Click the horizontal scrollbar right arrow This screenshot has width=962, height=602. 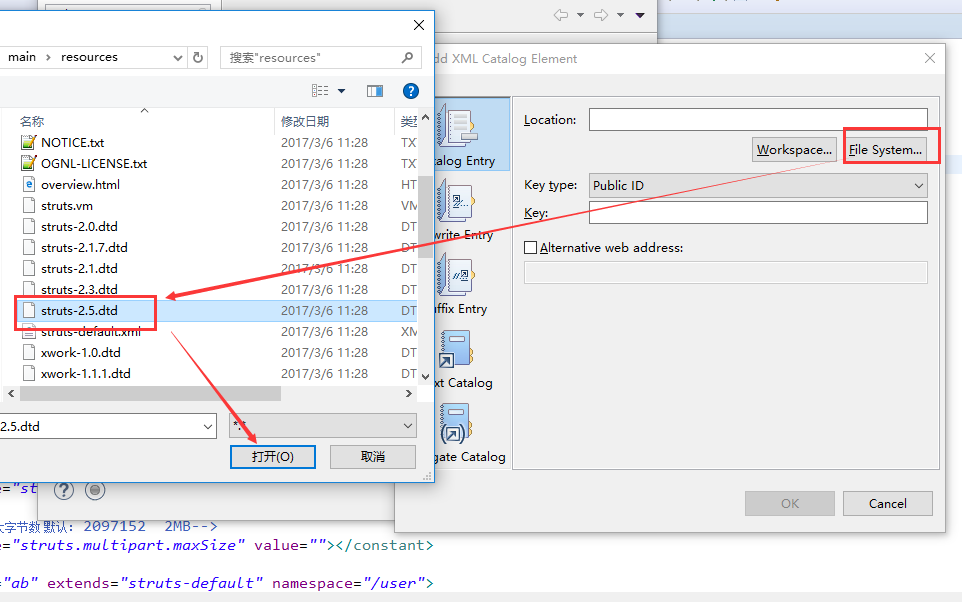pyautogui.click(x=409, y=394)
